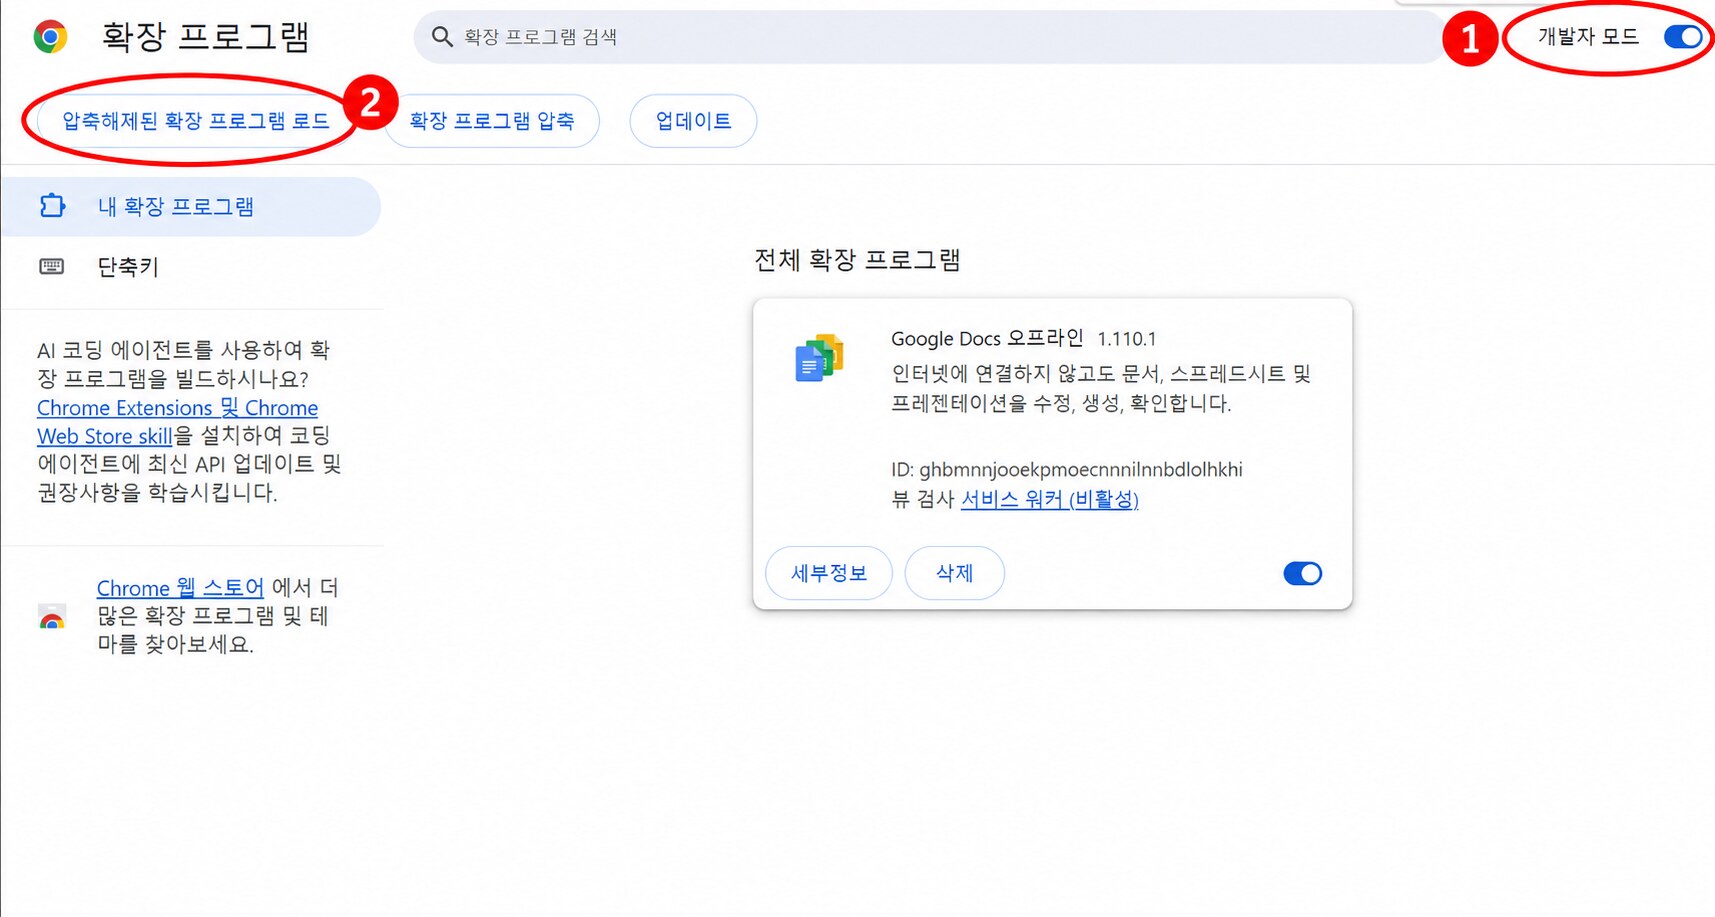Click the keyboard icon beside 단축키
Image resolution: width=1715 pixels, height=917 pixels.
(x=51, y=266)
